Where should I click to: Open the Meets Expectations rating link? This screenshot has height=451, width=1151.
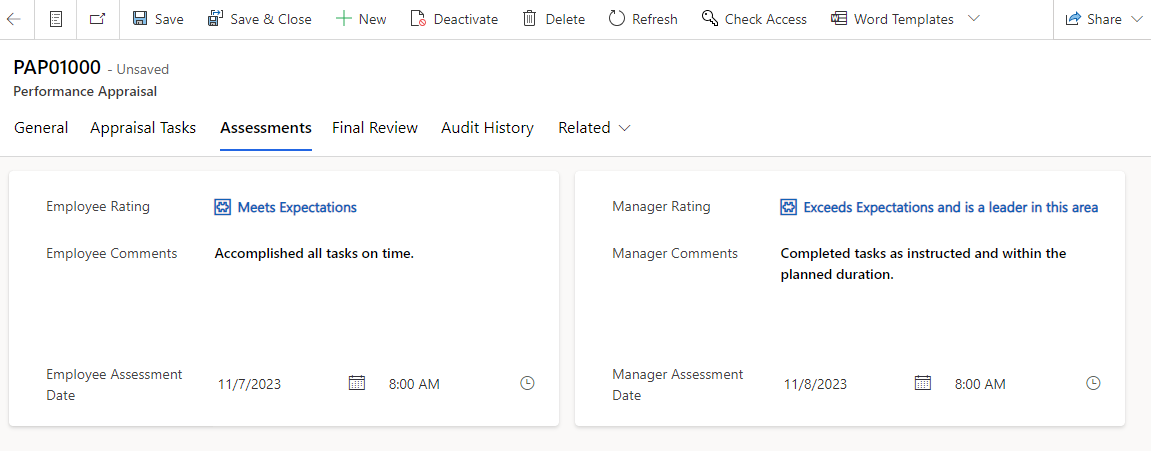pyautogui.click(x=297, y=207)
